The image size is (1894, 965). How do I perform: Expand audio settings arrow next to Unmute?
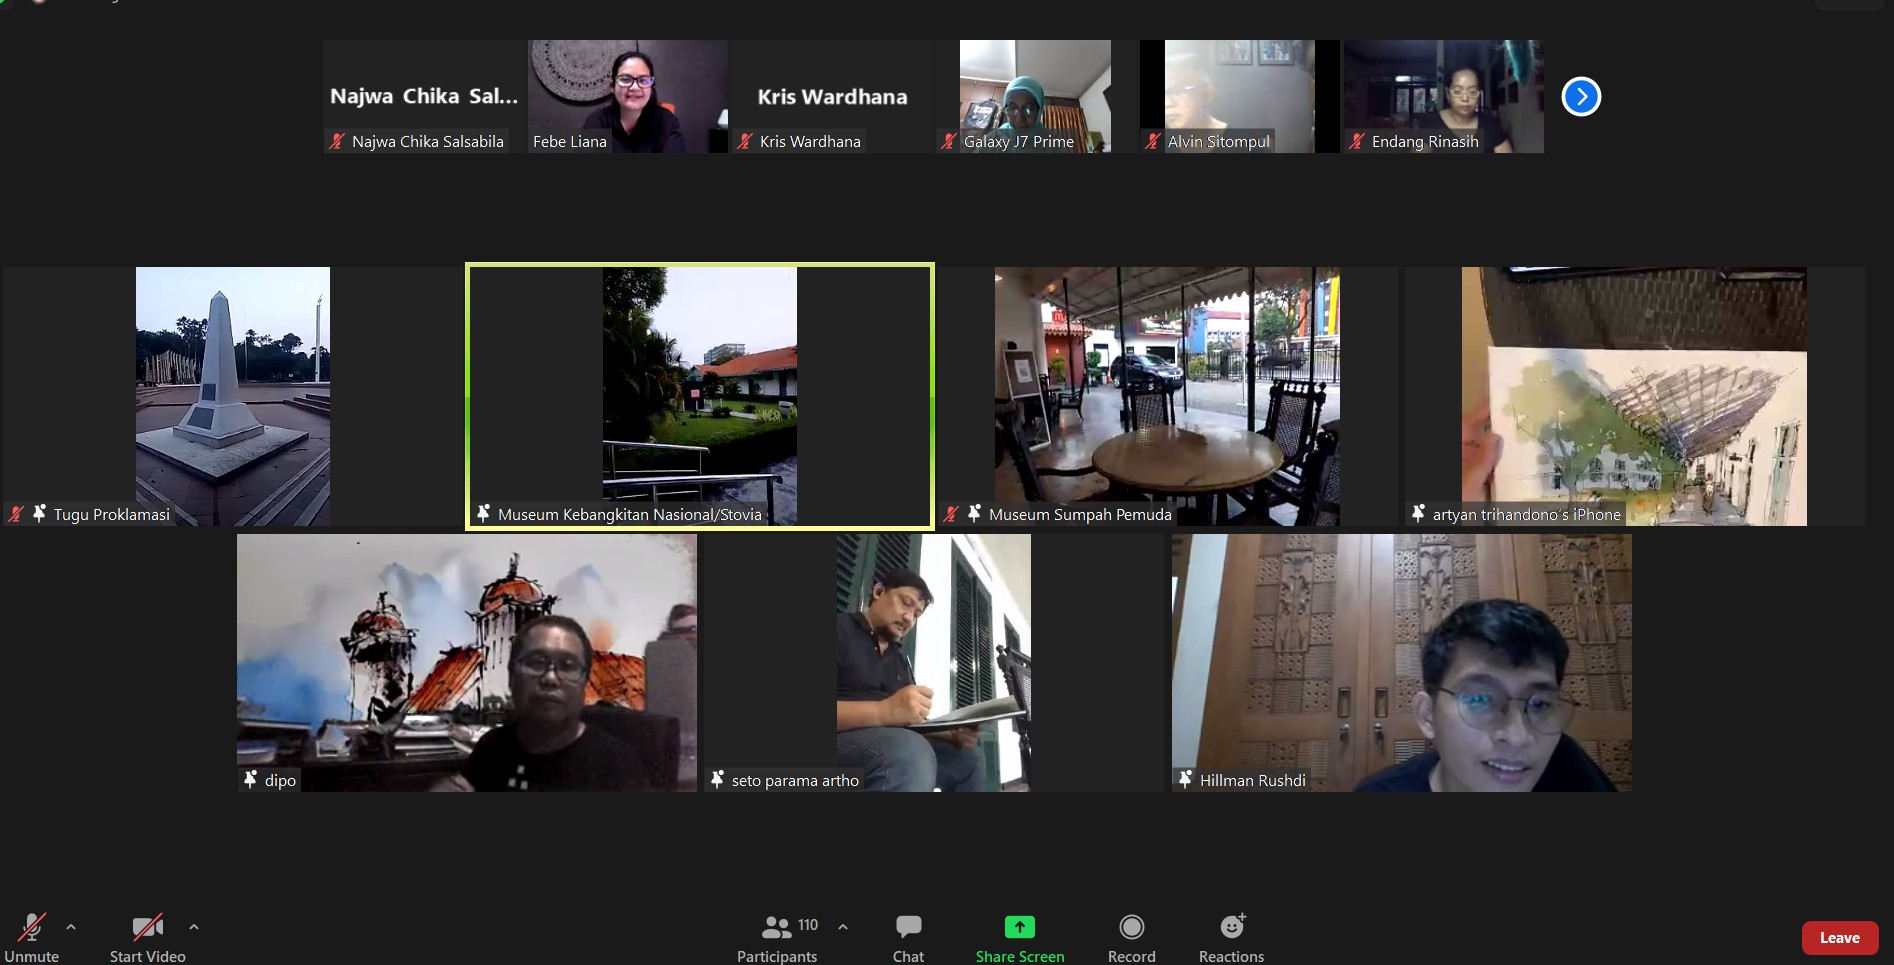pos(71,927)
